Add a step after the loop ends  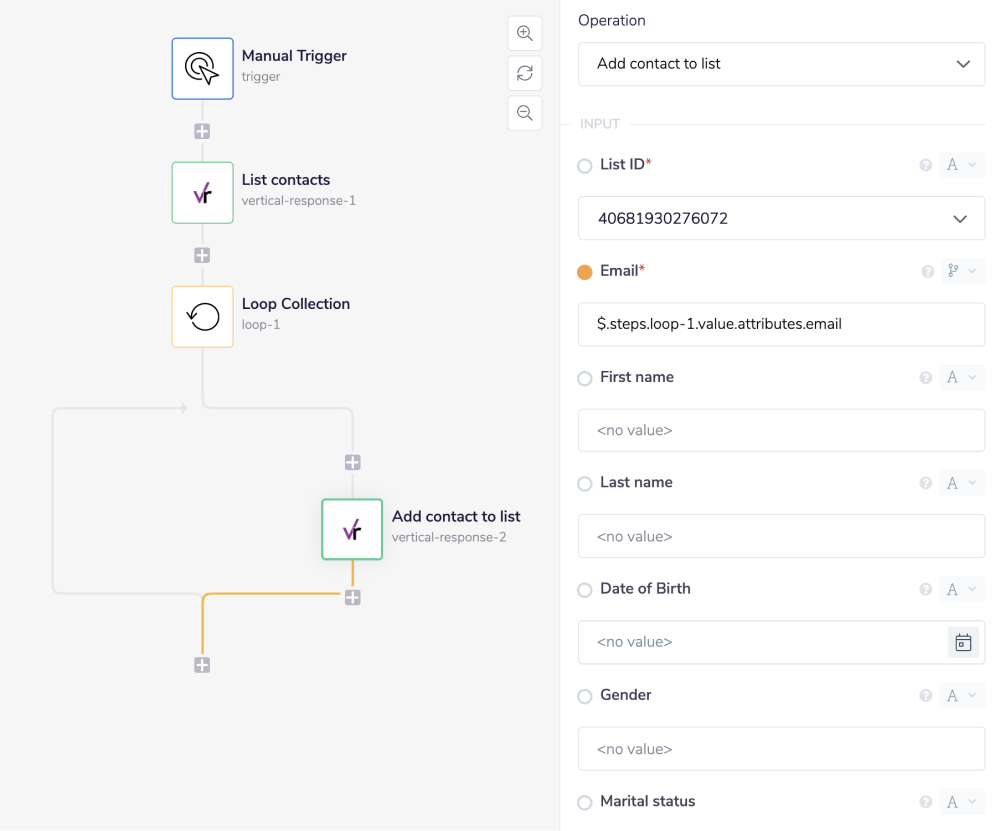202,665
